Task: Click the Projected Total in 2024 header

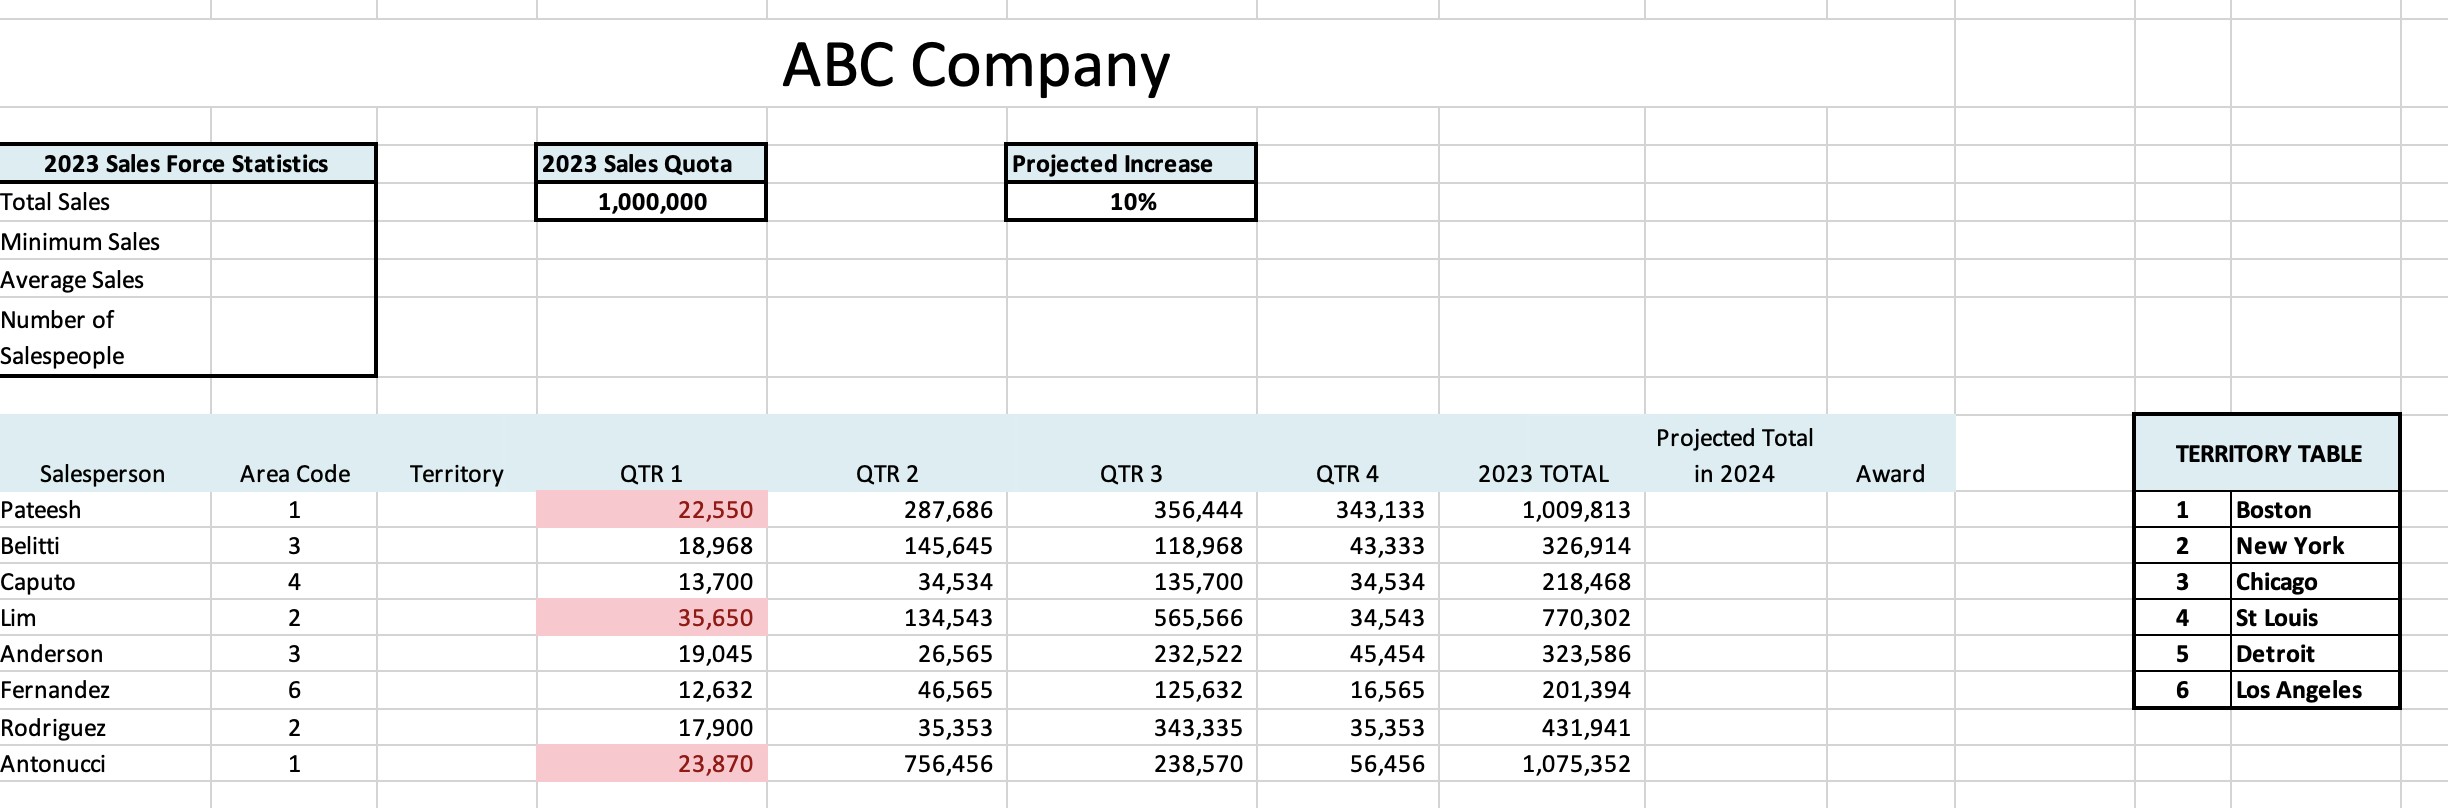Action: (1735, 455)
